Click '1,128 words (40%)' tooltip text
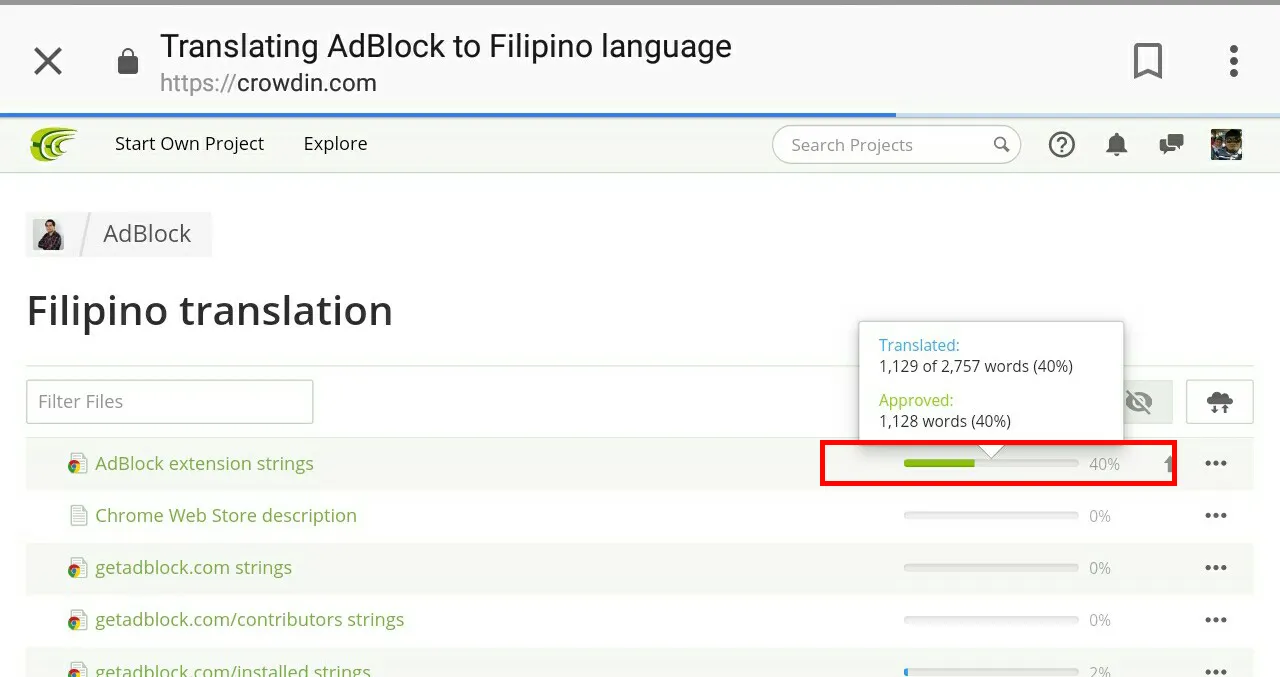Image resolution: width=1280 pixels, height=677 pixels. [x=945, y=422]
